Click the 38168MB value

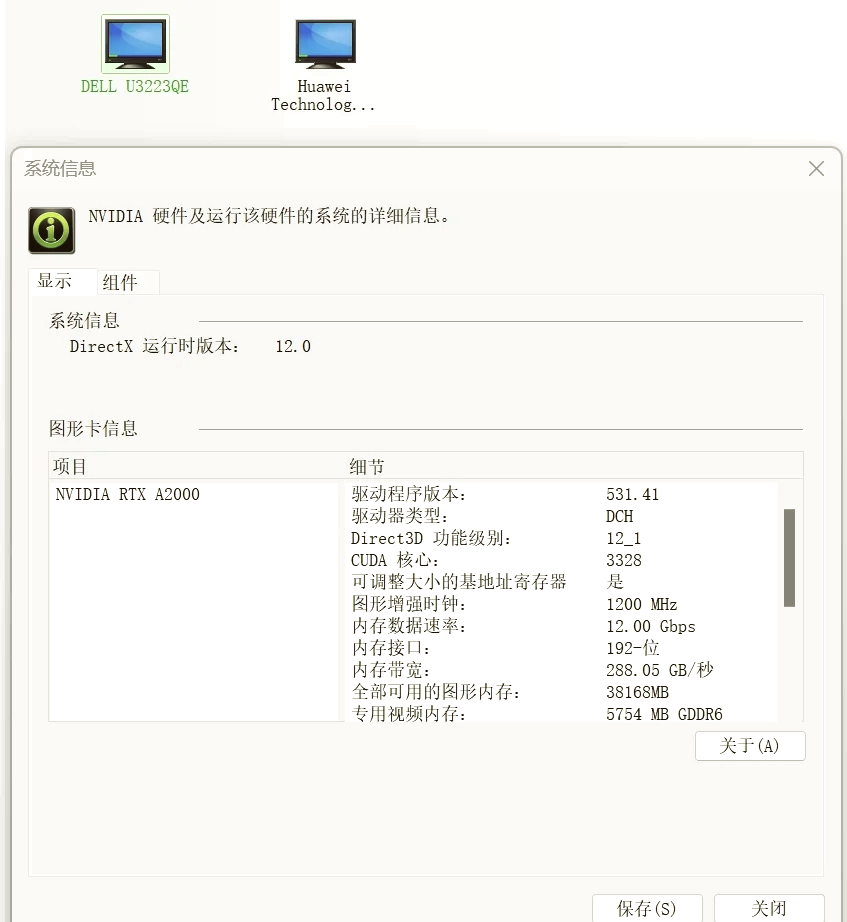pyautogui.click(x=637, y=692)
